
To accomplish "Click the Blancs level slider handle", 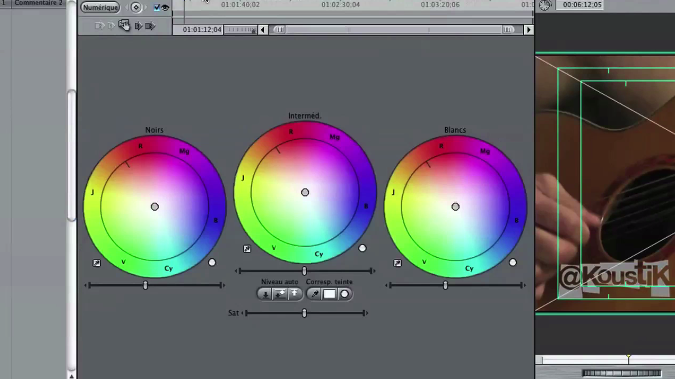I will (x=446, y=285).
